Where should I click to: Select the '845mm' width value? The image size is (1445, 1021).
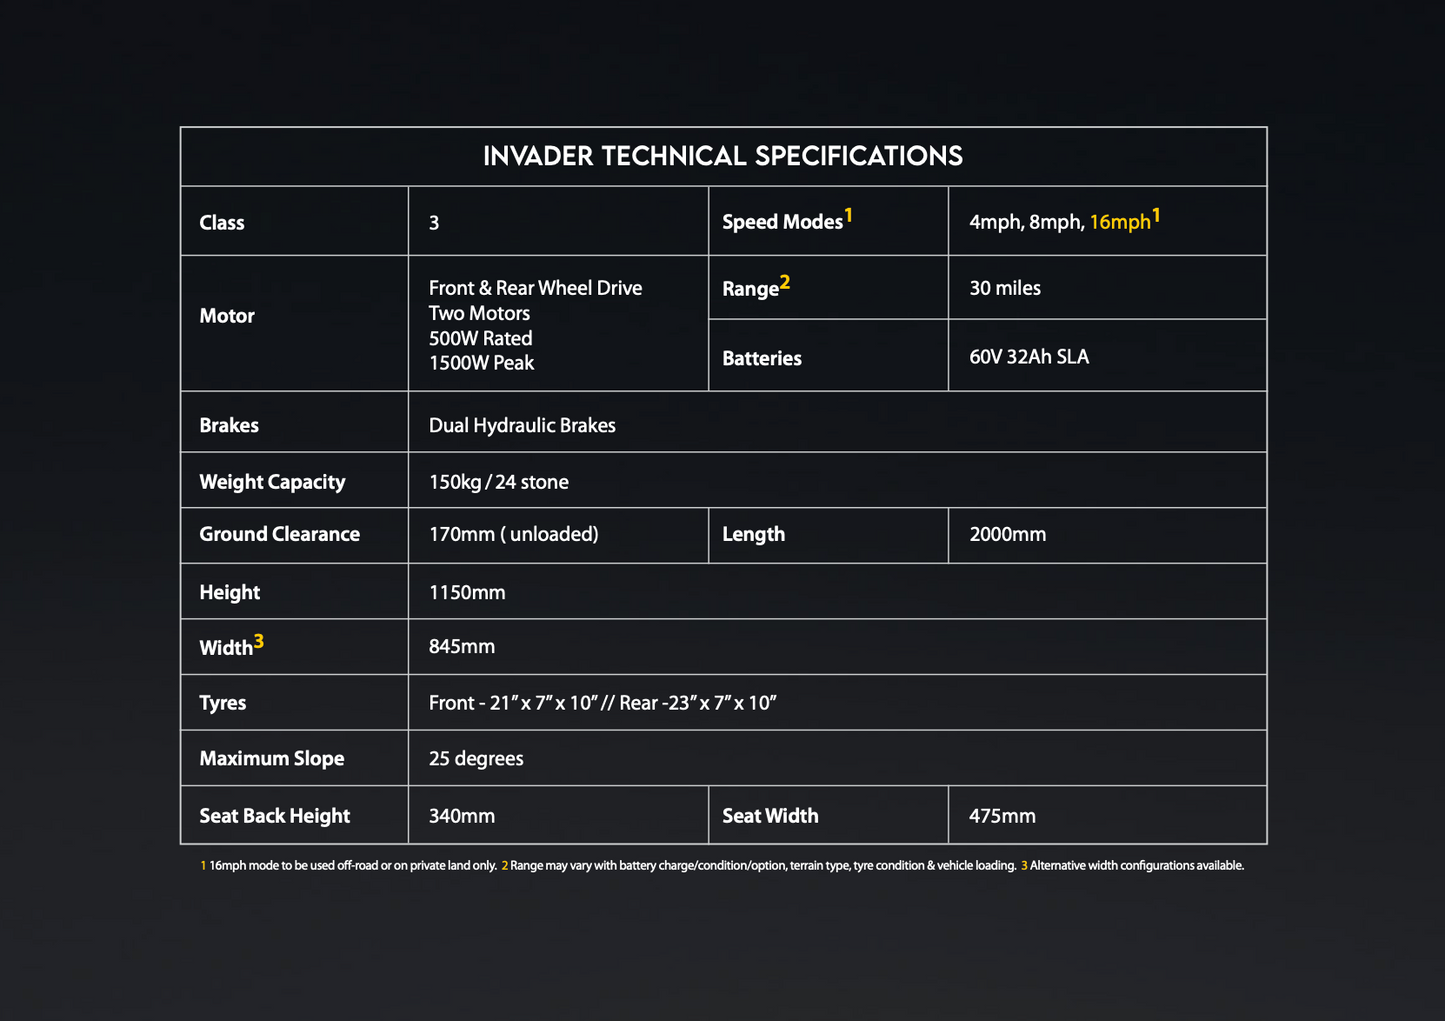[x=462, y=646]
